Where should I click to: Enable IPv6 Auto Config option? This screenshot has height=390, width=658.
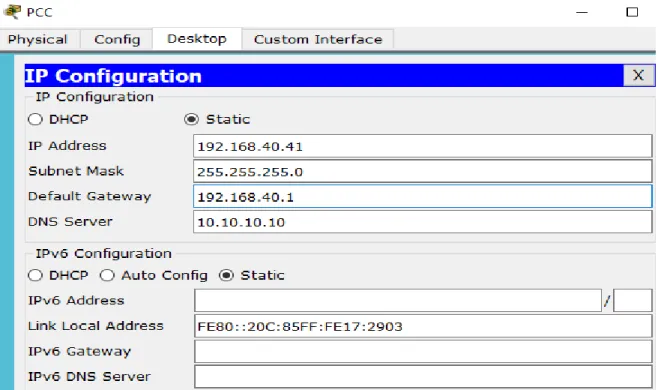pos(107,275)
